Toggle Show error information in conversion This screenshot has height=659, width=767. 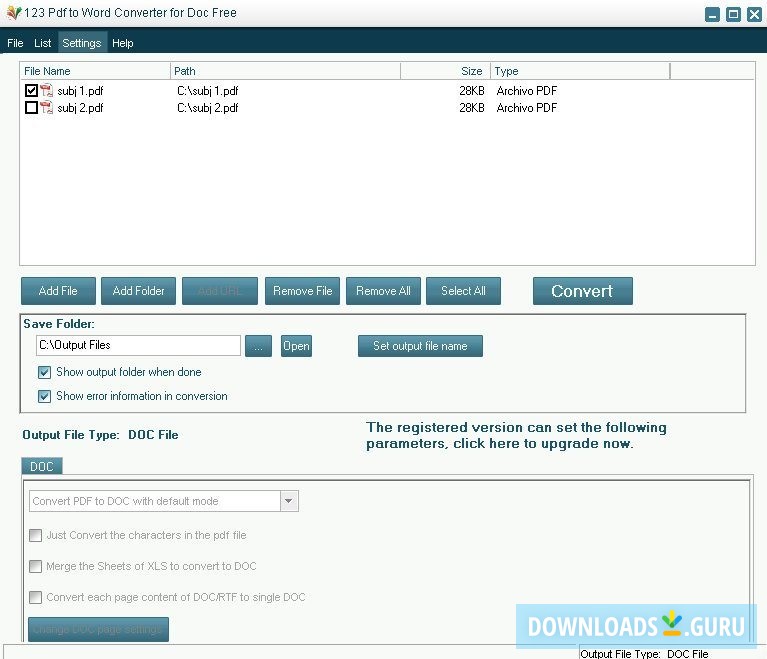point(44,396)
